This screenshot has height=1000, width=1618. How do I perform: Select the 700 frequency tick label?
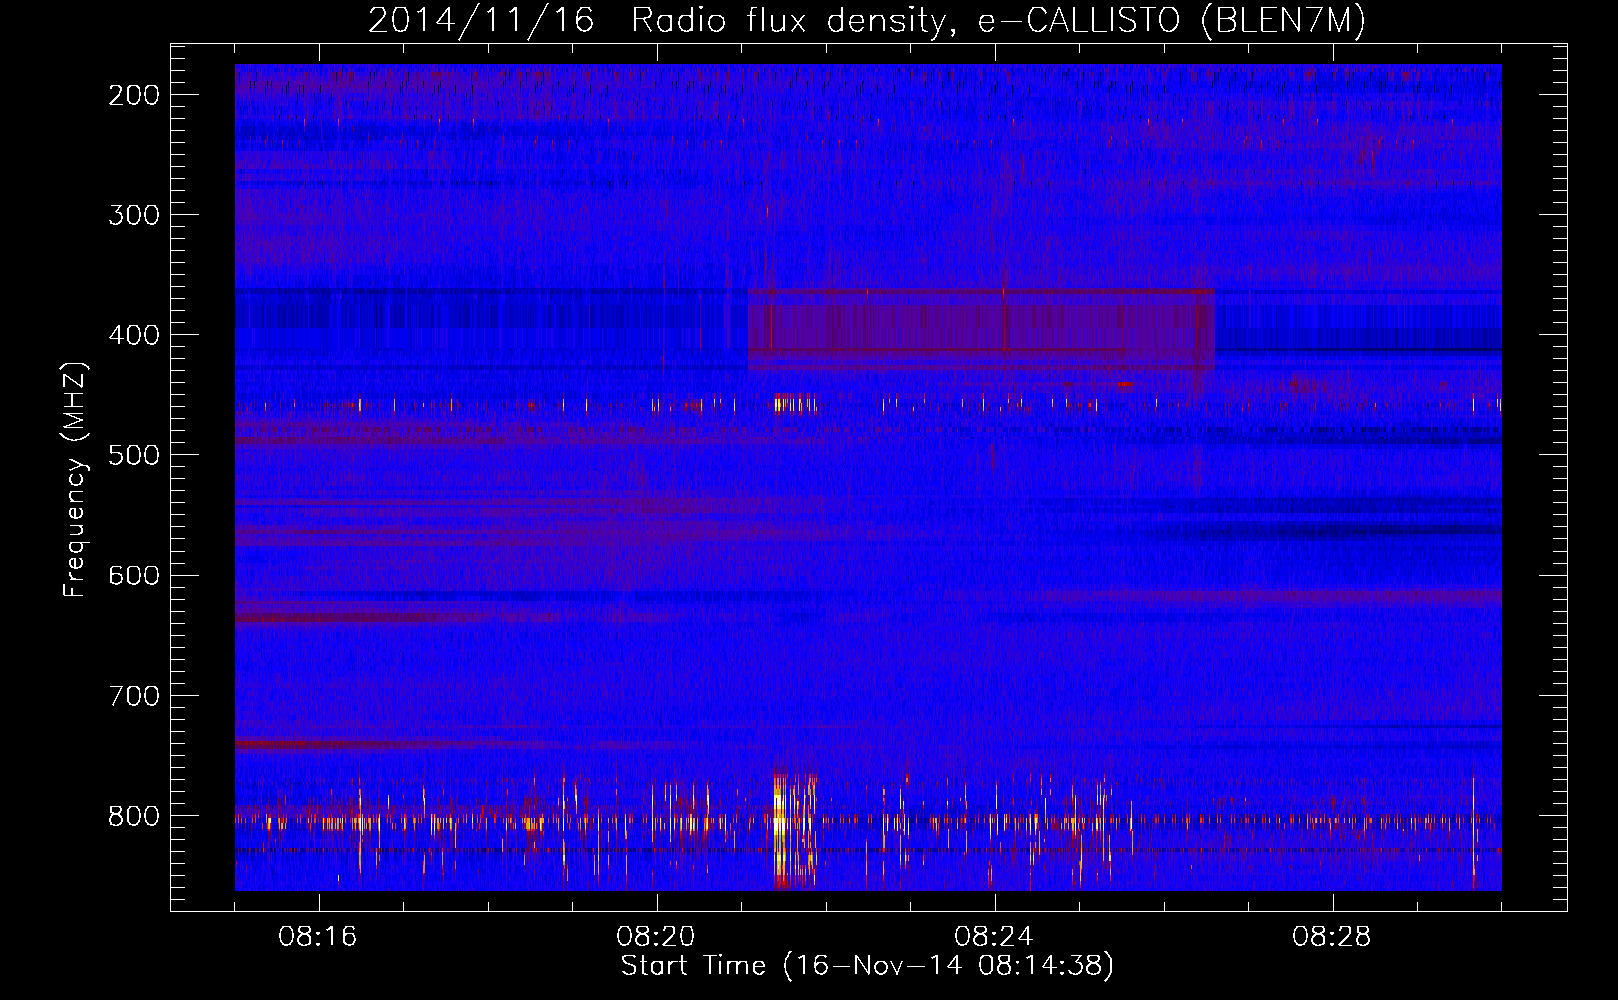[134, 695]
